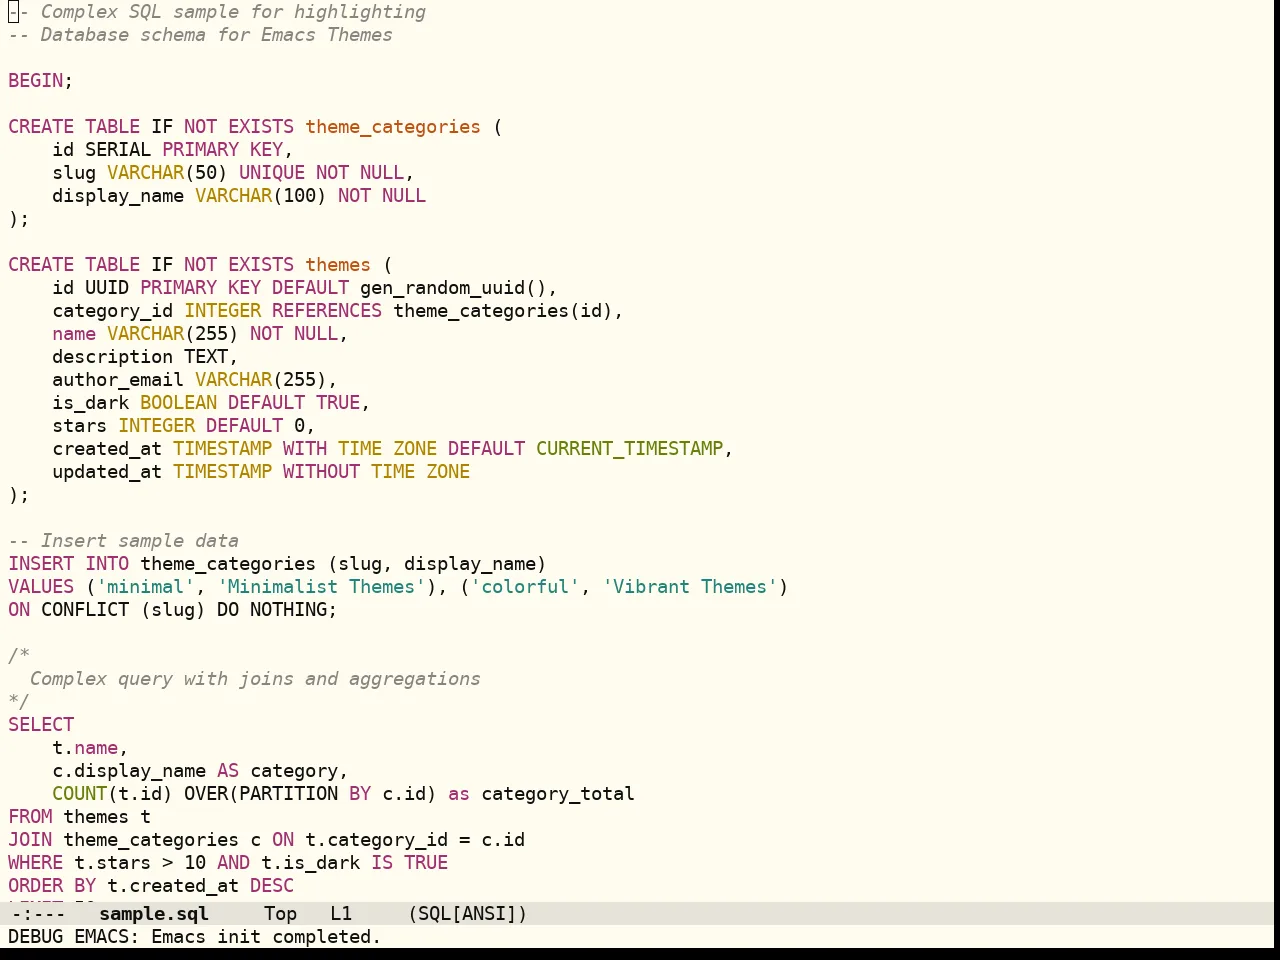1280x960 pixels.
Task: Click UUID type in themes table
Action: click(x=107, y=288)
